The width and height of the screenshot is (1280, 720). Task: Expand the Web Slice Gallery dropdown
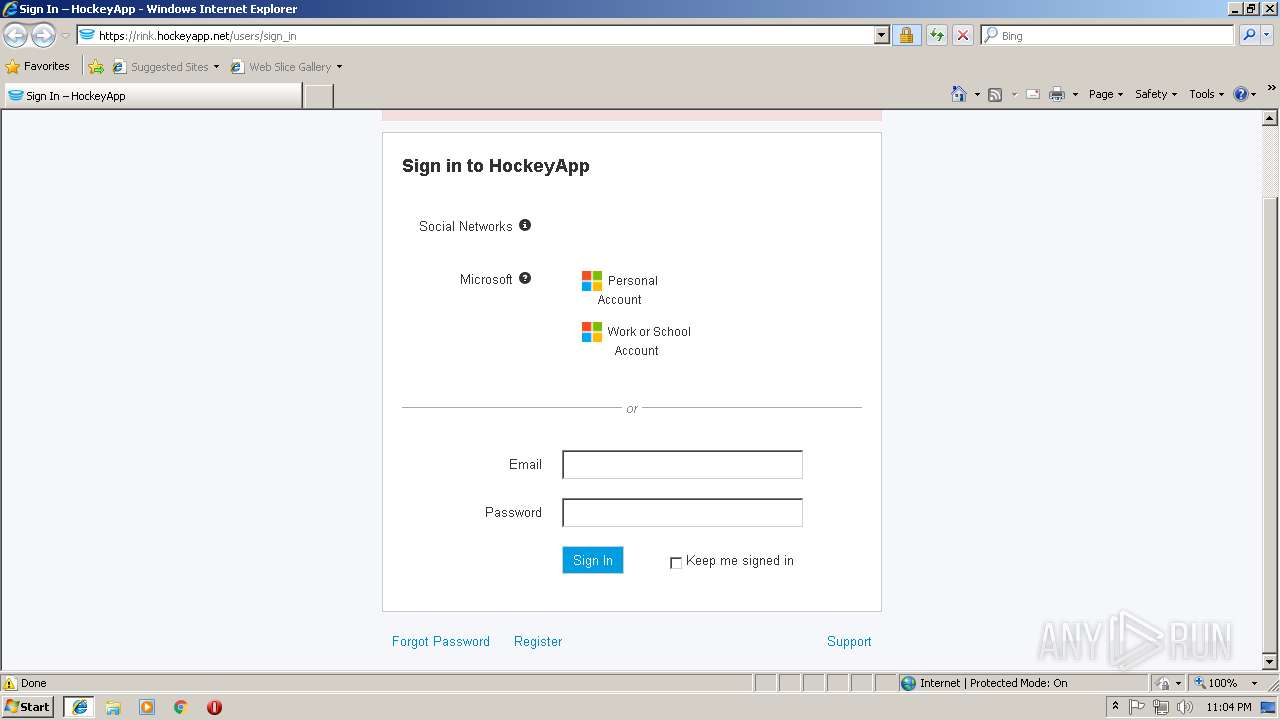click(339, 67)
